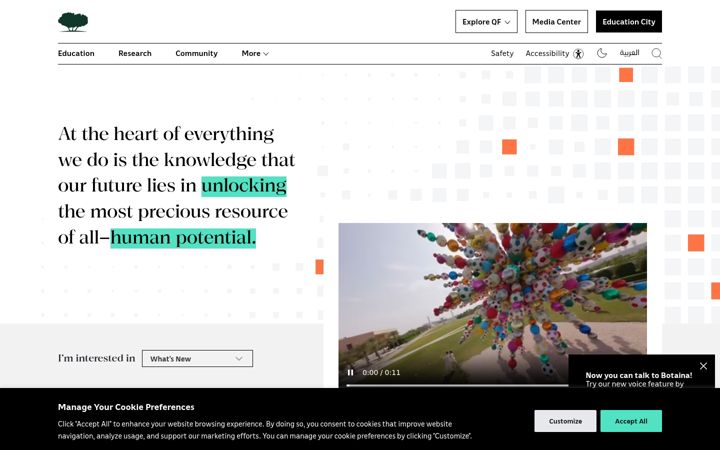Open the Accessibility text link
Viewport: 720px width, 450px height.
click(547, 53)
